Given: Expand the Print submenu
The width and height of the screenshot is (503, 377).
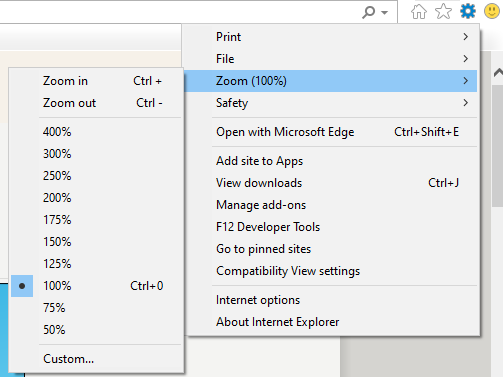Looking at the screenshot, I should (x=330, y=37).
